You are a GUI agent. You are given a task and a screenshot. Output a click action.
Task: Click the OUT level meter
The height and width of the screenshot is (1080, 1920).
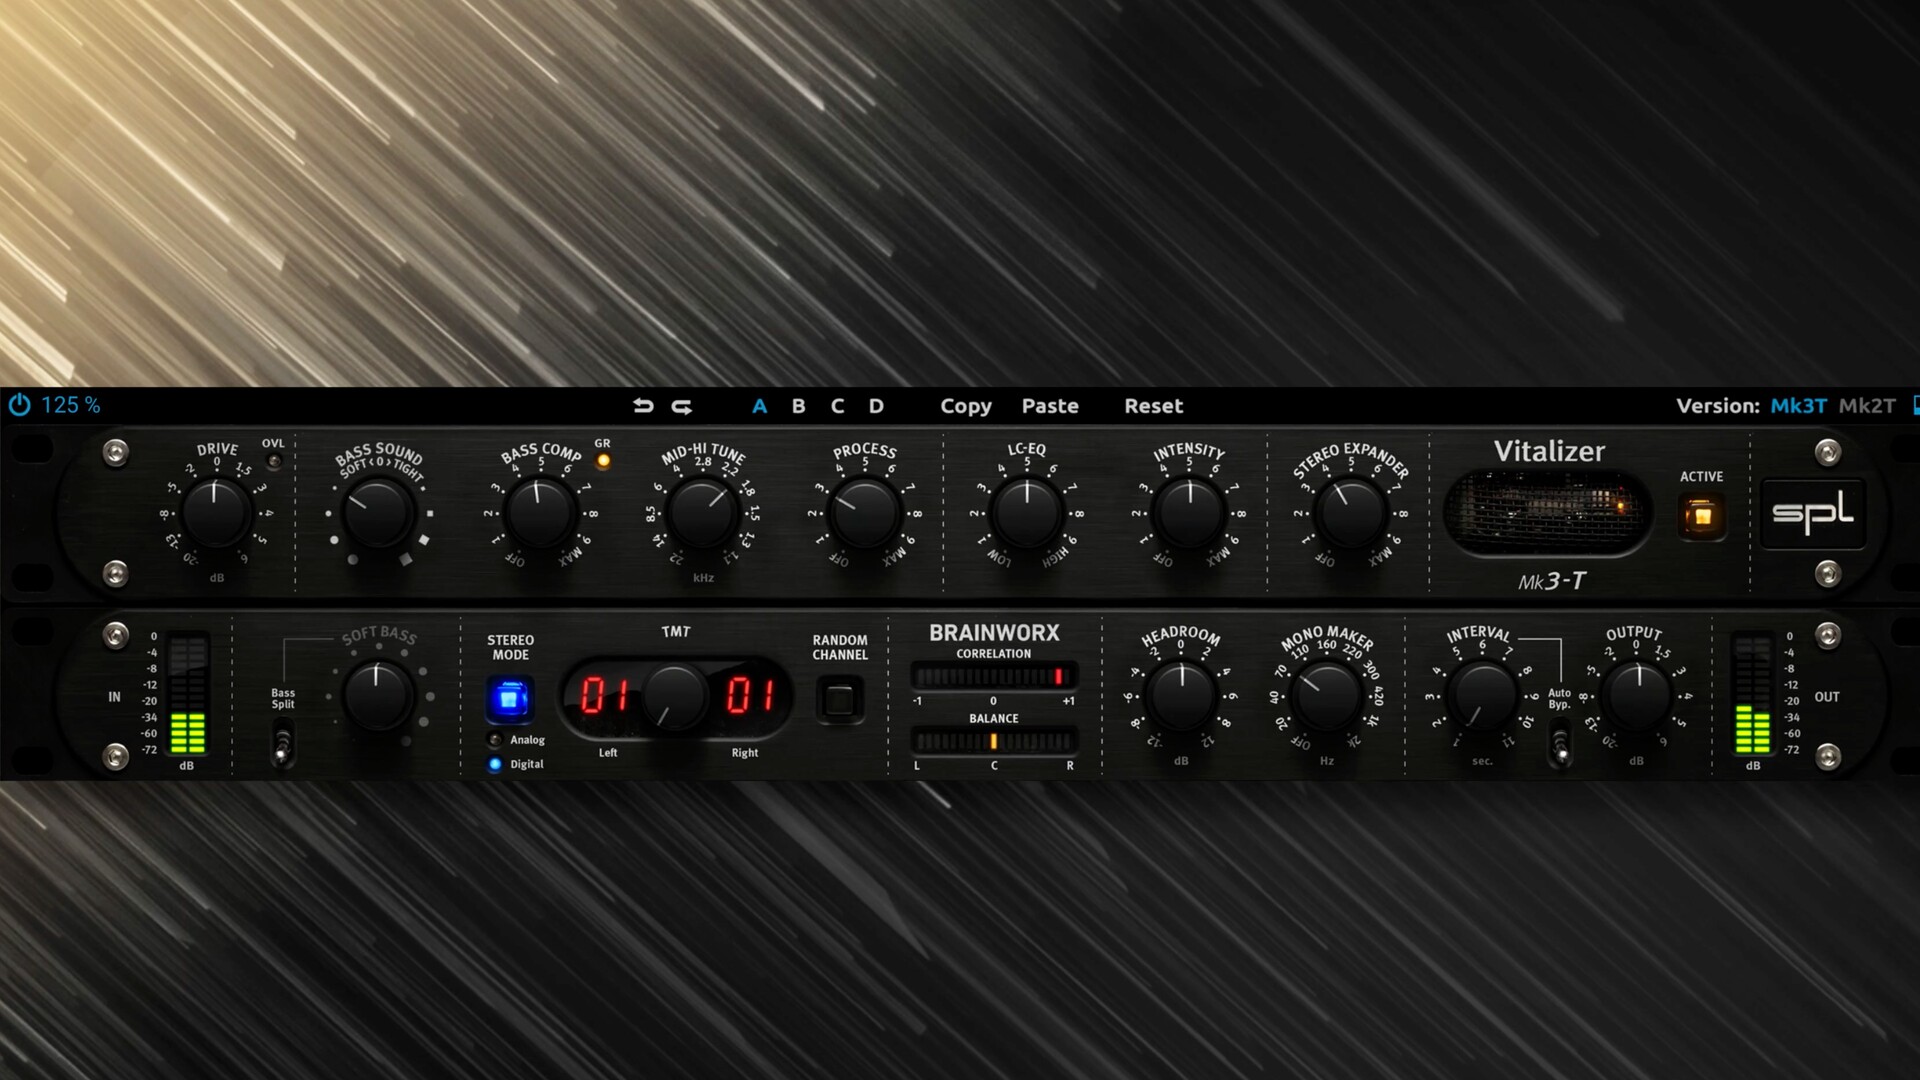pyautogui.click(x=1752, y=694)
